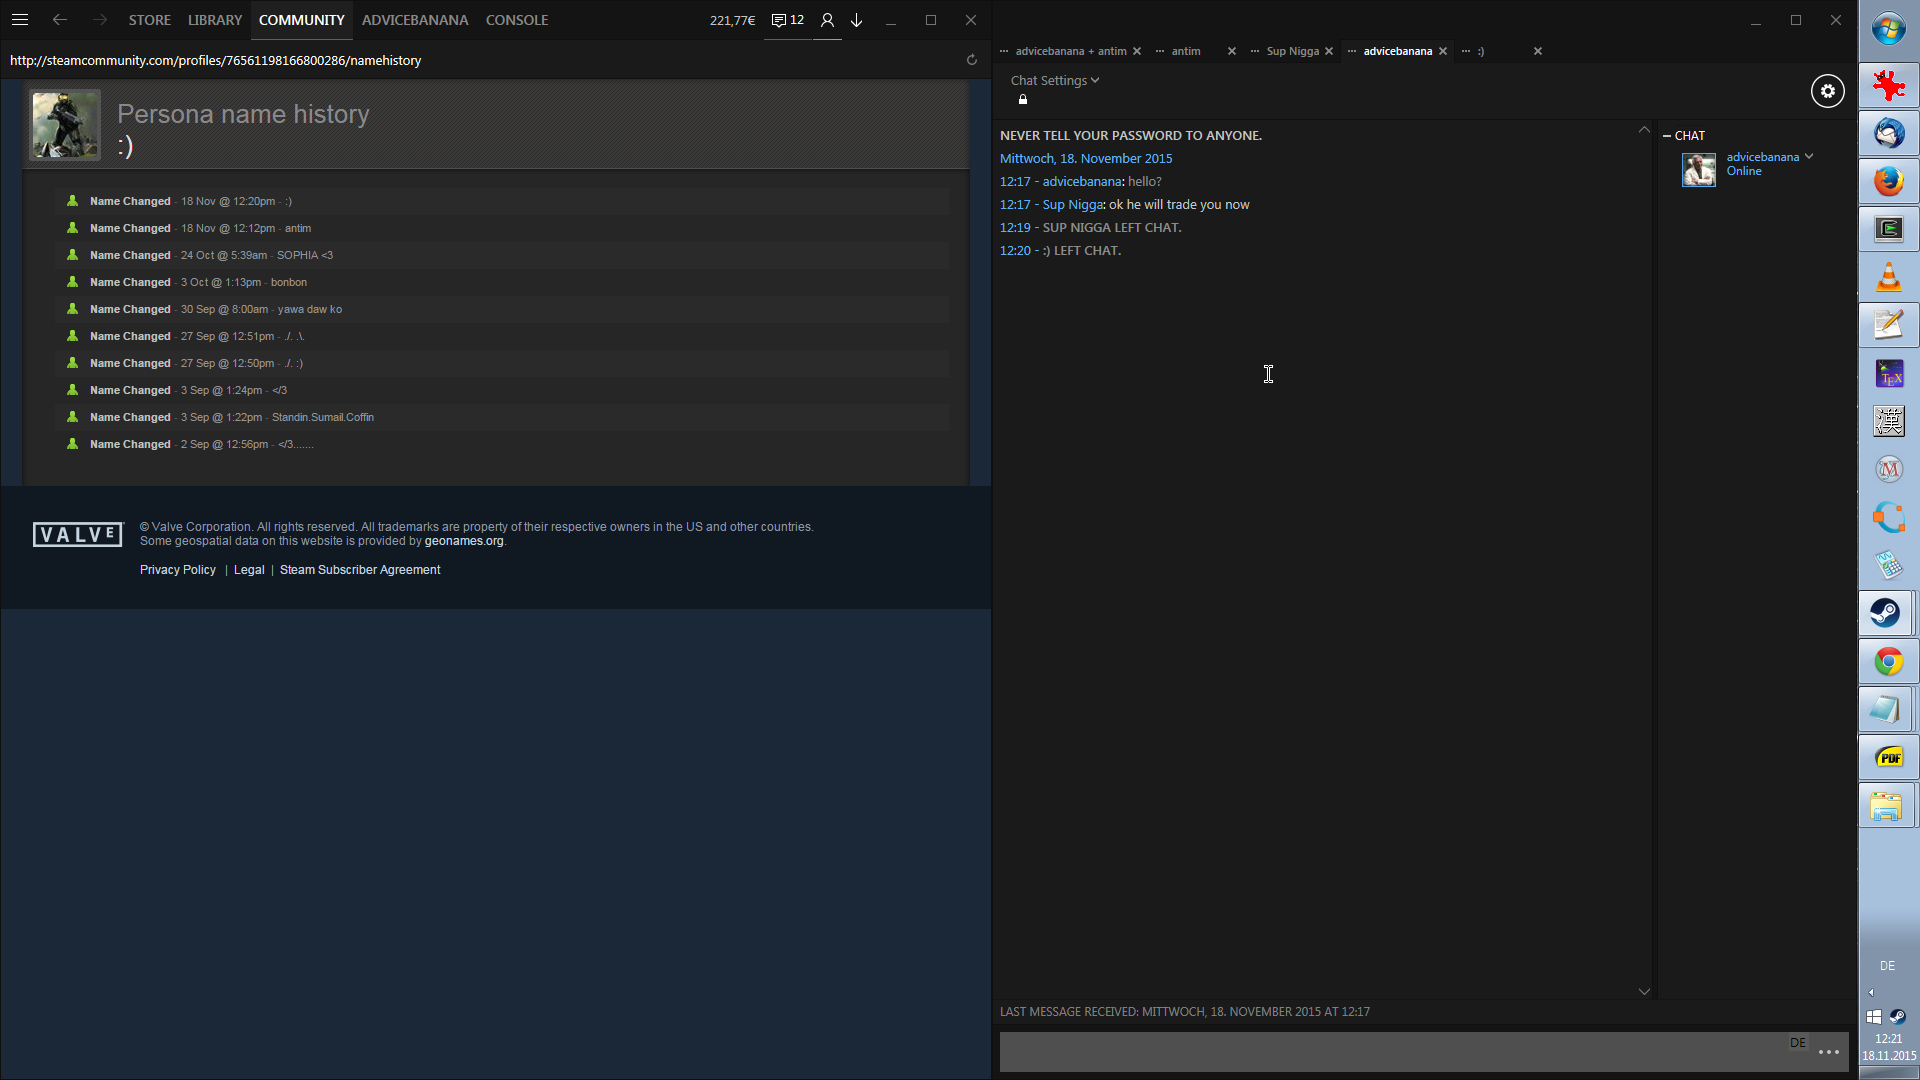Expand the Chat Settings dropdown
The width and height of the screenshot is (1920, 1080).
[1054, 80]
